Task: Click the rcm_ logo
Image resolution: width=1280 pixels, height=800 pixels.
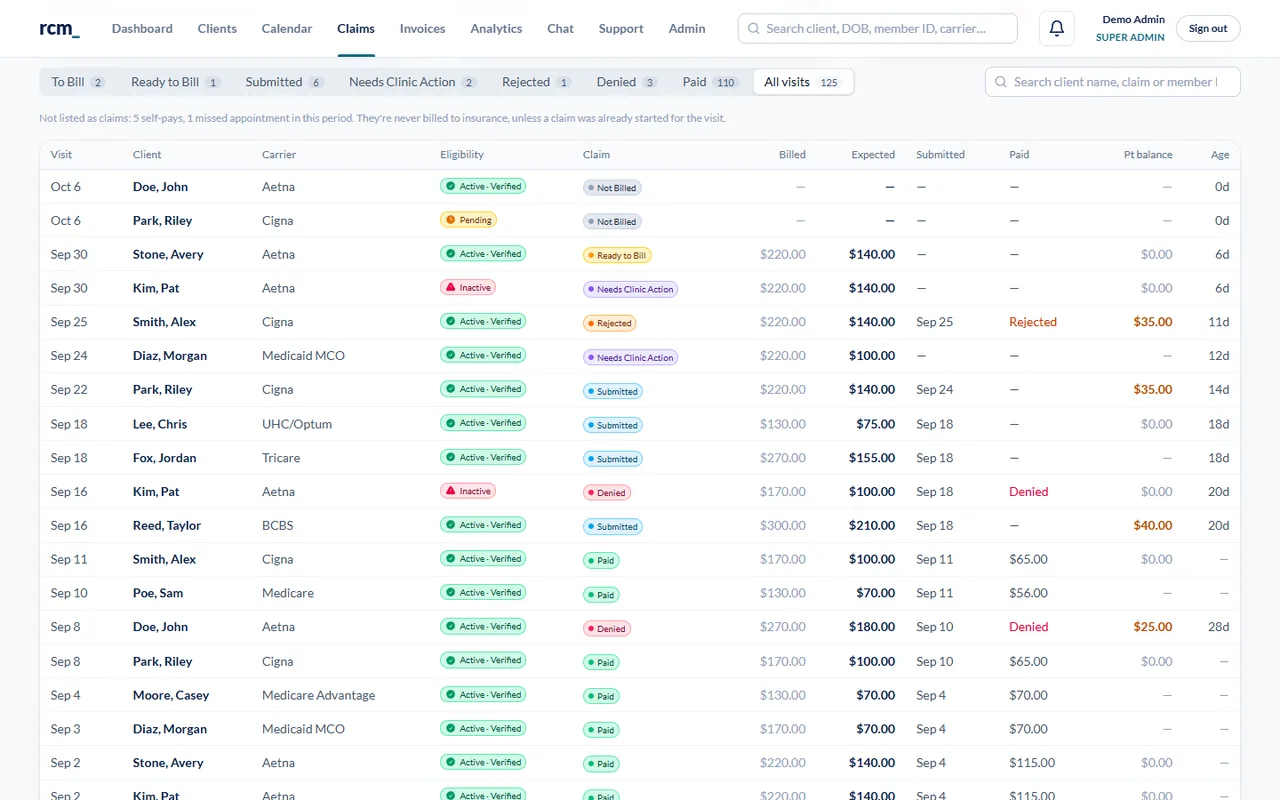Action: 59,28
